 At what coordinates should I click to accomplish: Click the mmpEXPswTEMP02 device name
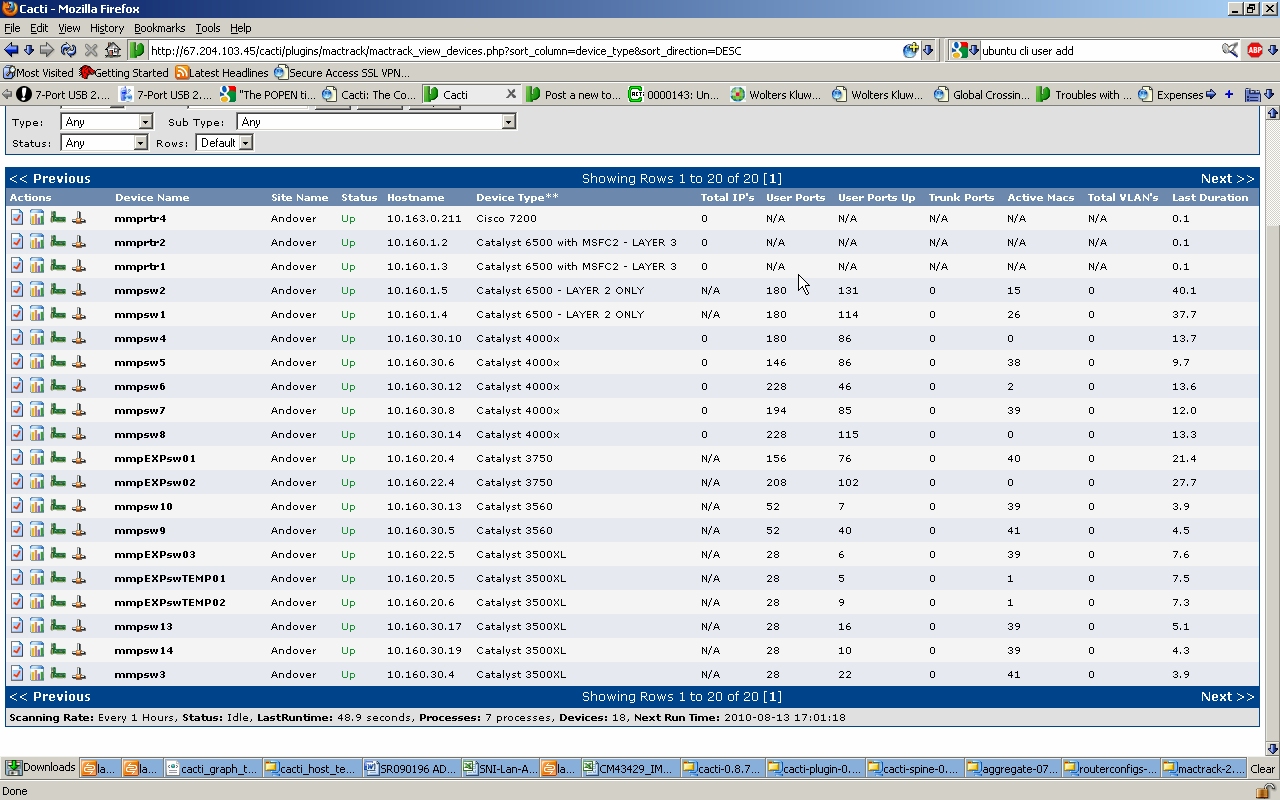pyautogui.click(x=170, y=602)
